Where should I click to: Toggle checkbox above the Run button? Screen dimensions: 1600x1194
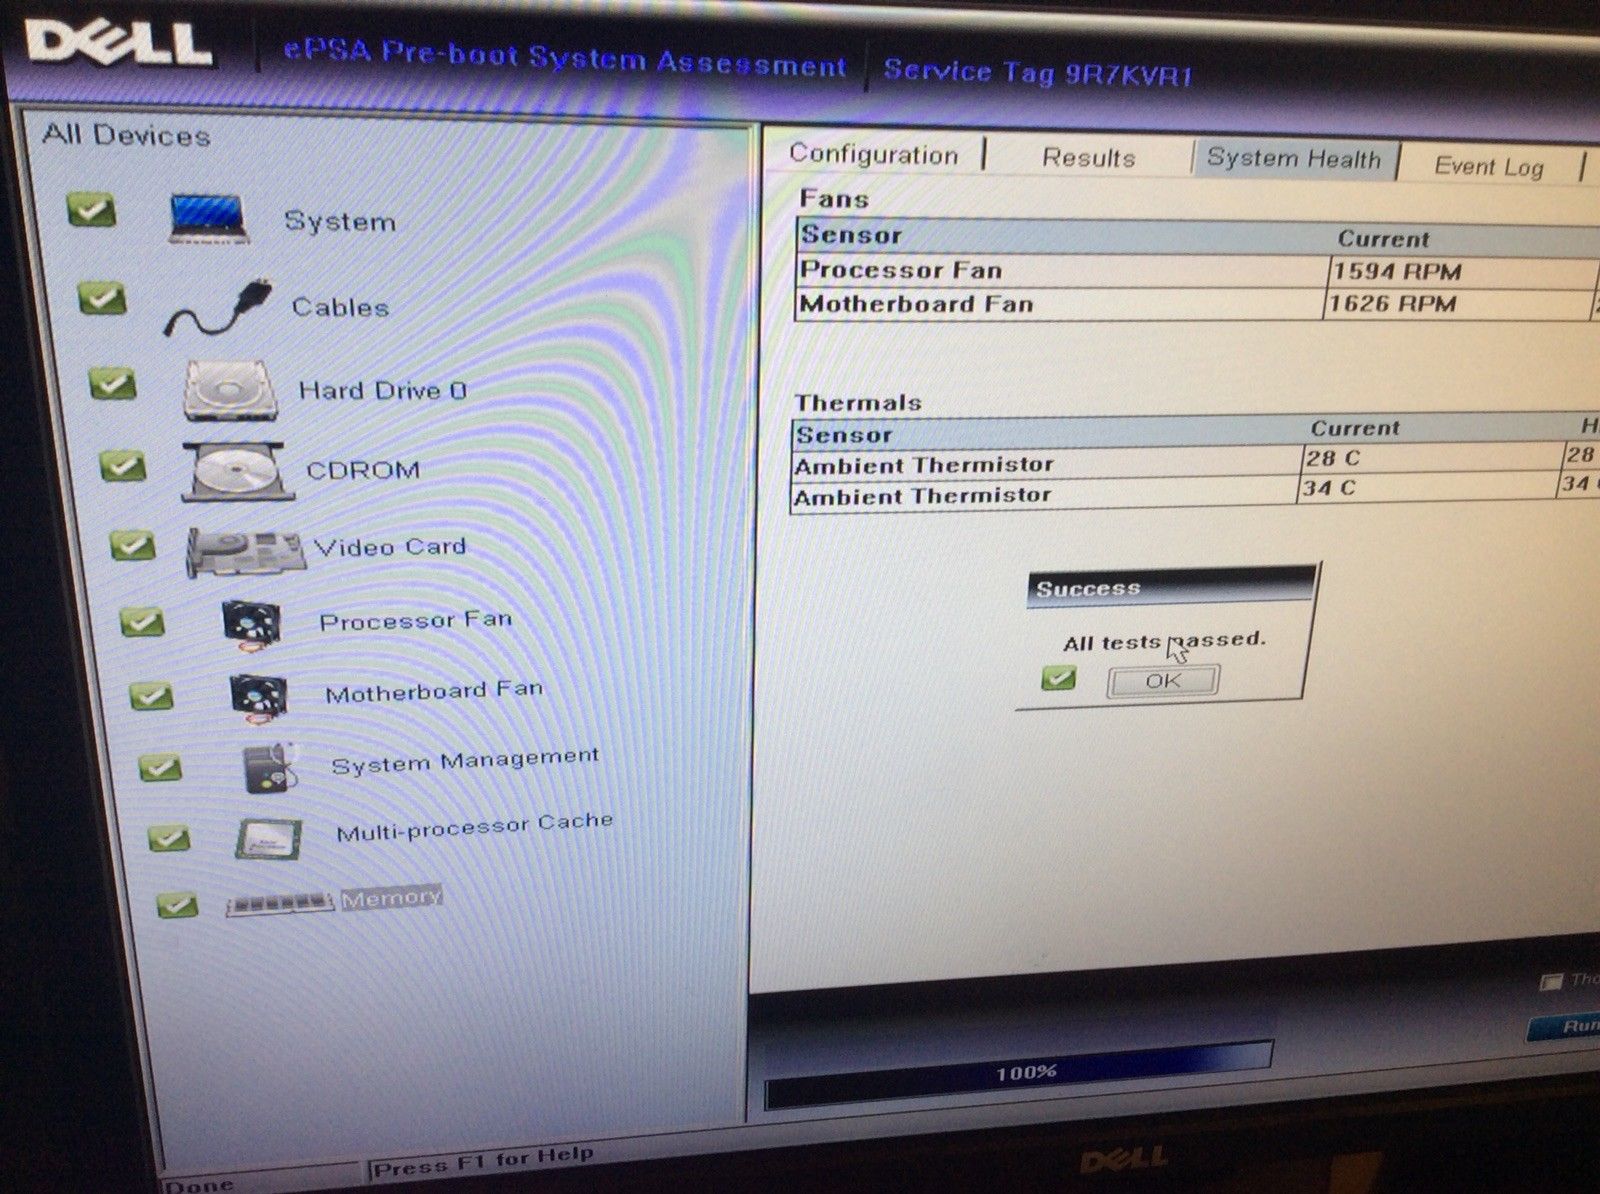click(x=1551, y=982)
